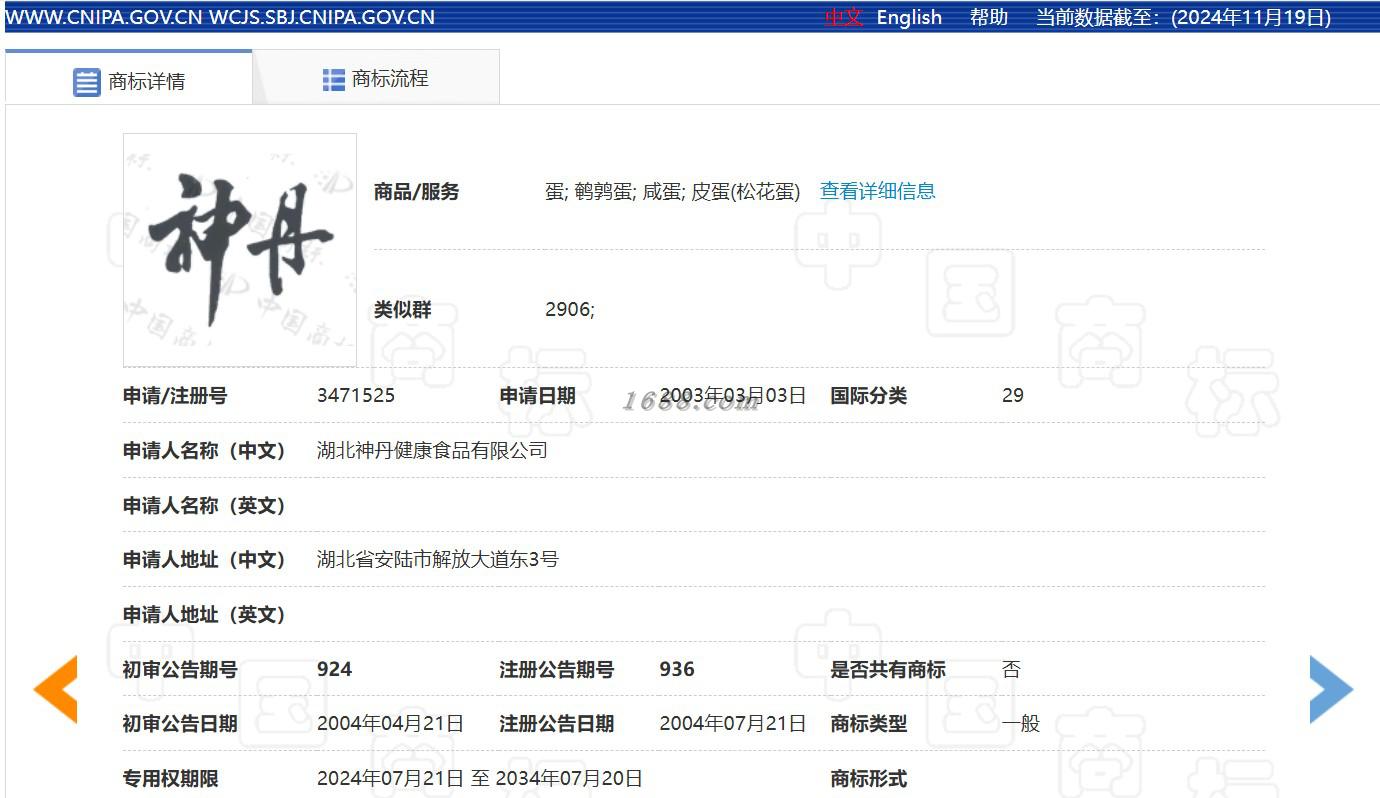Viewport: 1380px width, 798px height.
Task: Open the 帮助 help link
Action: coord(989,17)
